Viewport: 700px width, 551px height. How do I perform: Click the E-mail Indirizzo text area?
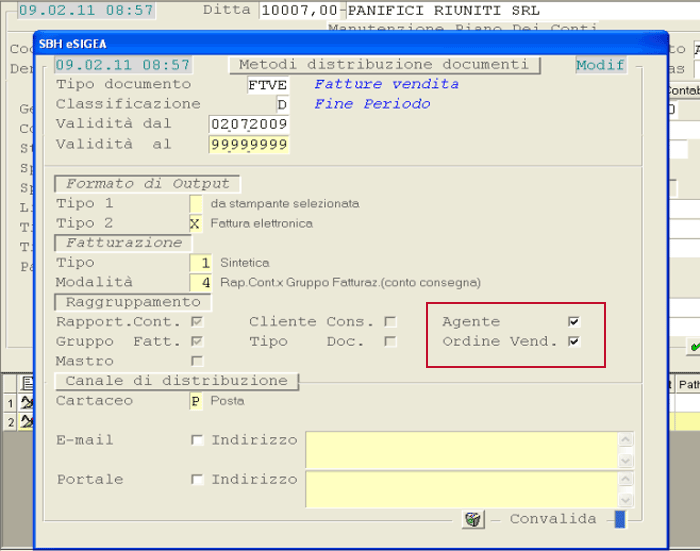point(463,451)
